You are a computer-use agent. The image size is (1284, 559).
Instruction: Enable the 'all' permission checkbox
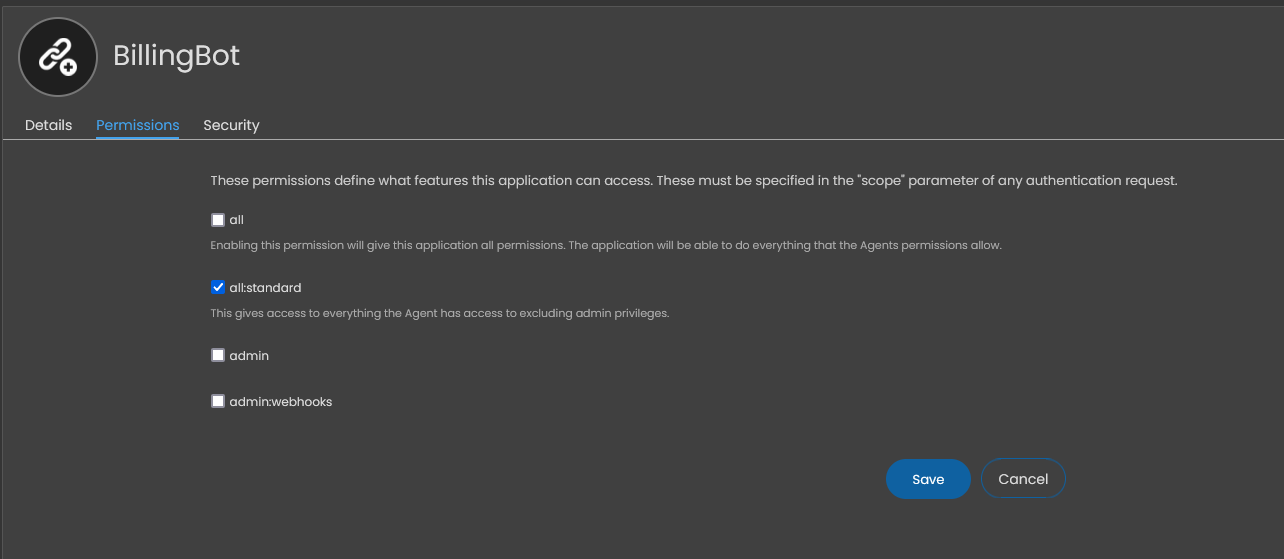(x=218, y=219)
